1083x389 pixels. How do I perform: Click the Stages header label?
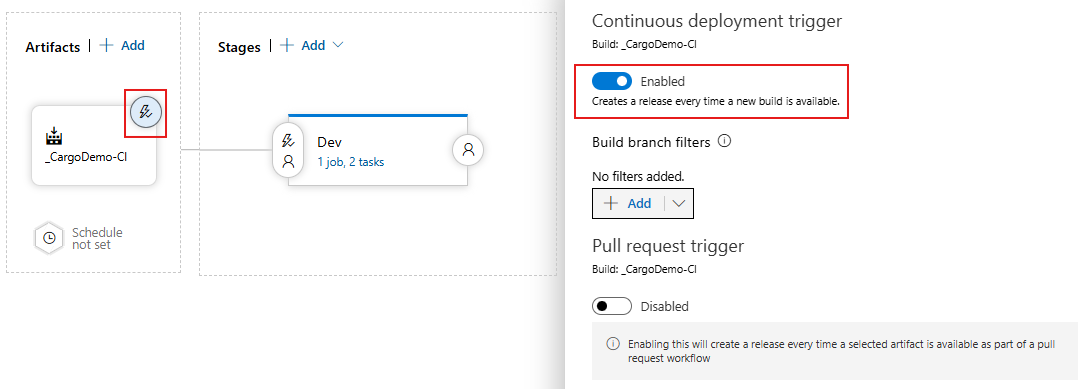pos(239,47)
